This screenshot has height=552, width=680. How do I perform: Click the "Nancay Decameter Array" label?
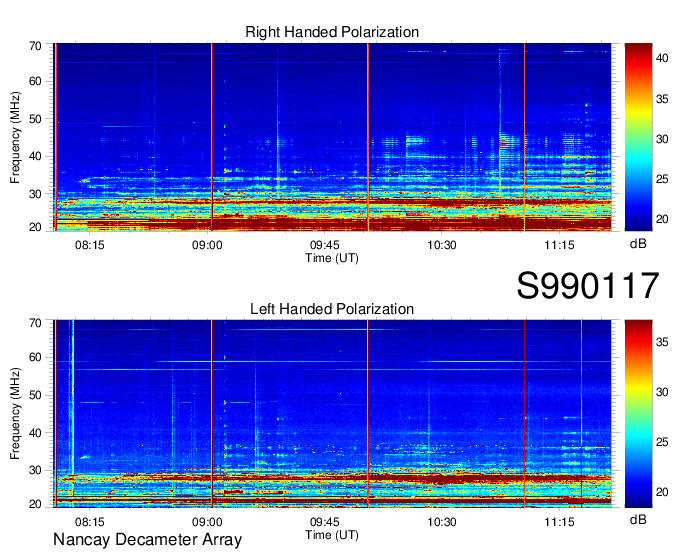coord(147,540)
